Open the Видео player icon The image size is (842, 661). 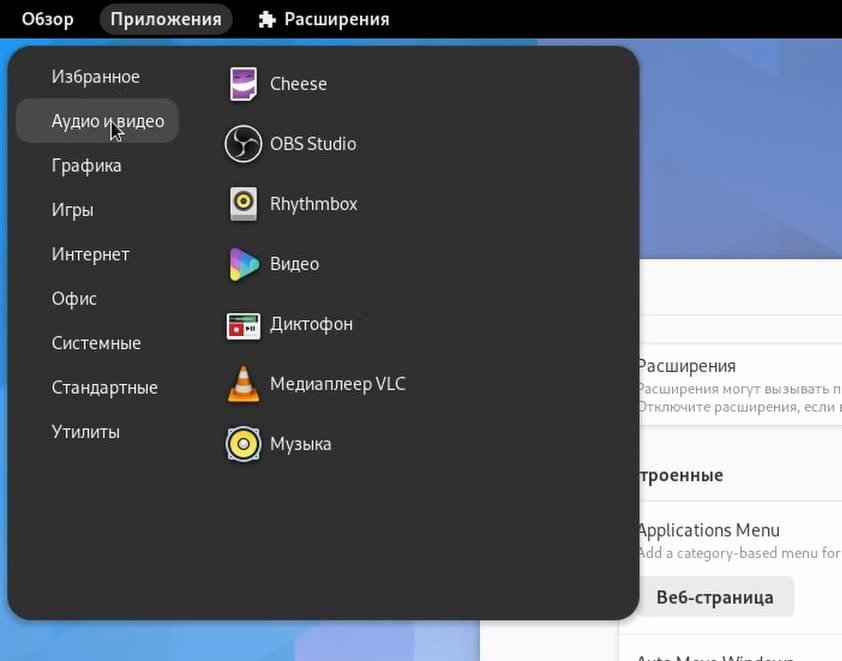tap(243, 264)
